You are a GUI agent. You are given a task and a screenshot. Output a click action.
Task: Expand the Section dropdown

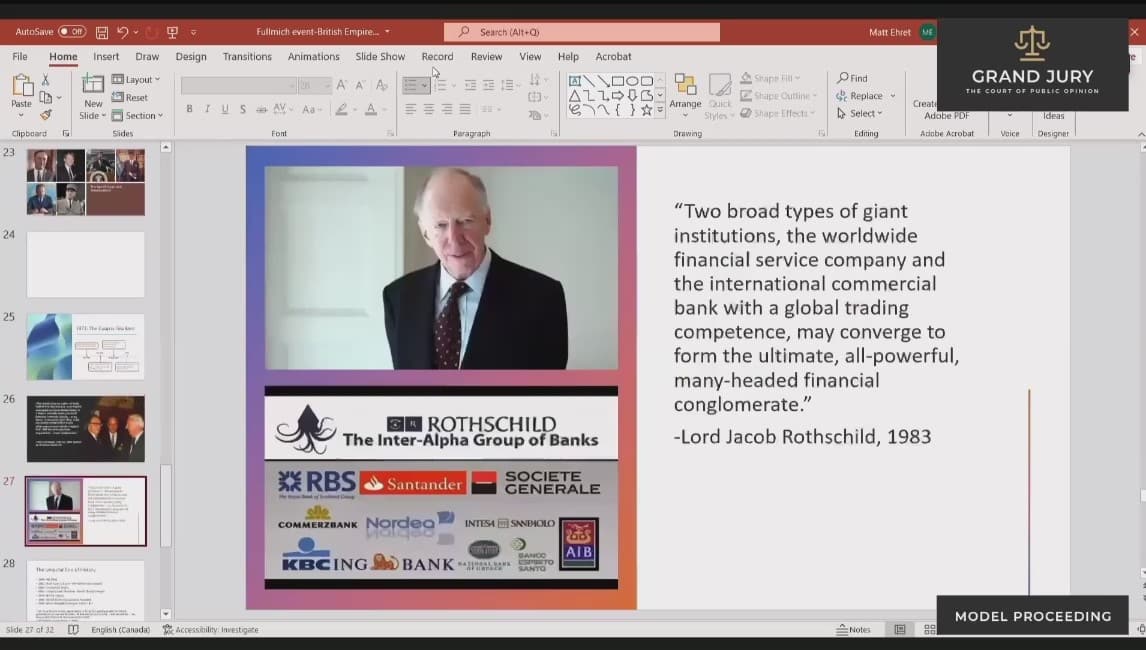coord(136,115)
